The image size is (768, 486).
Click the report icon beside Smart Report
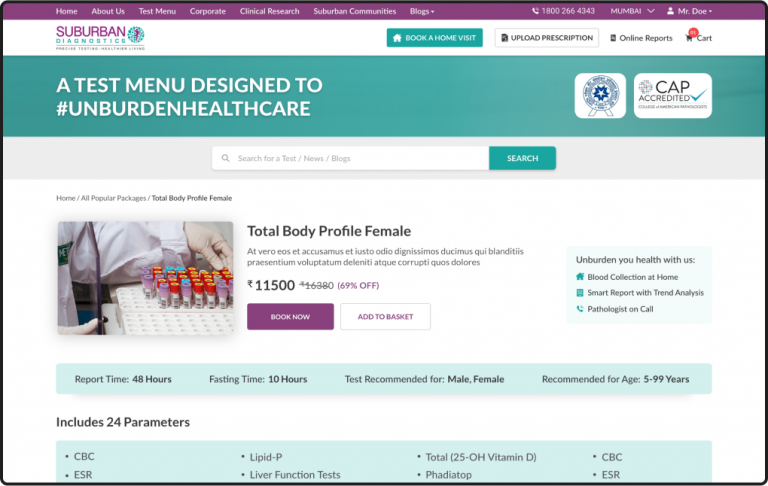(x=580, y=292)
